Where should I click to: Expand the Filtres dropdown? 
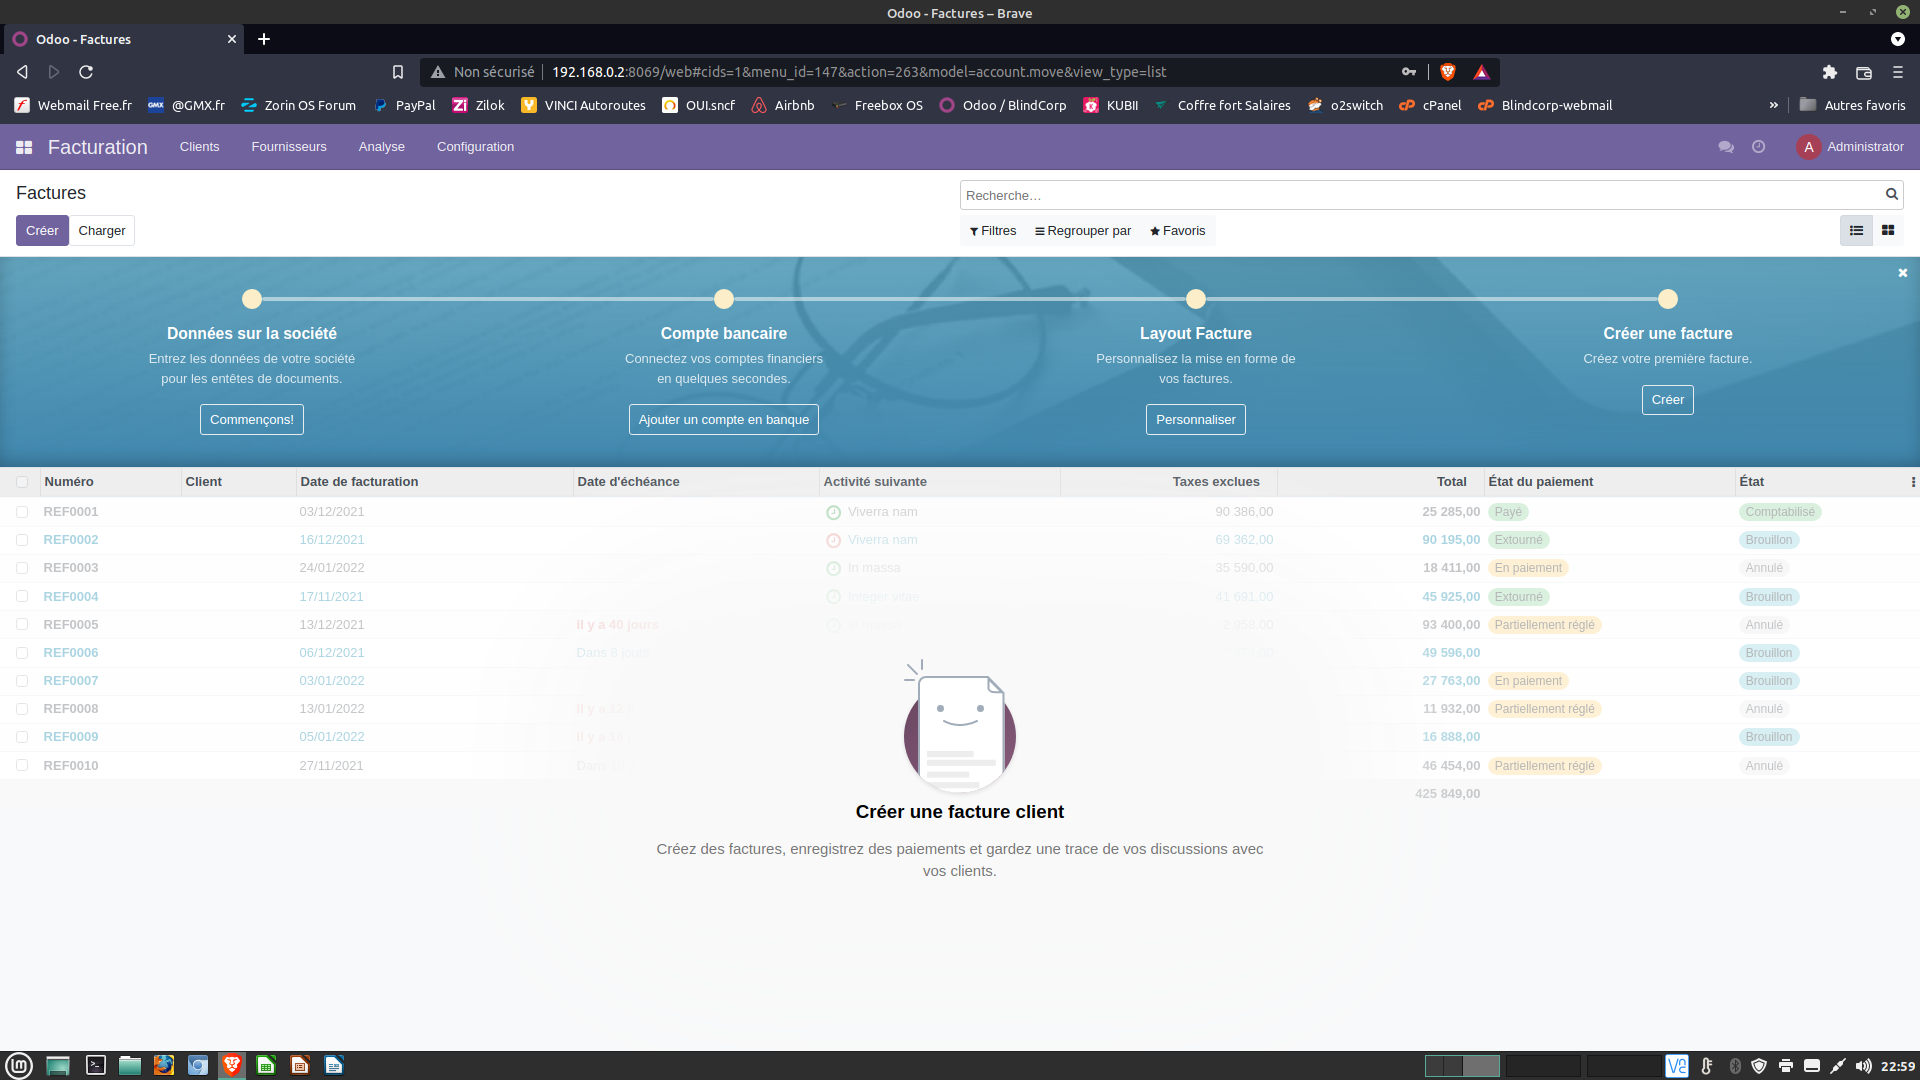993,231
